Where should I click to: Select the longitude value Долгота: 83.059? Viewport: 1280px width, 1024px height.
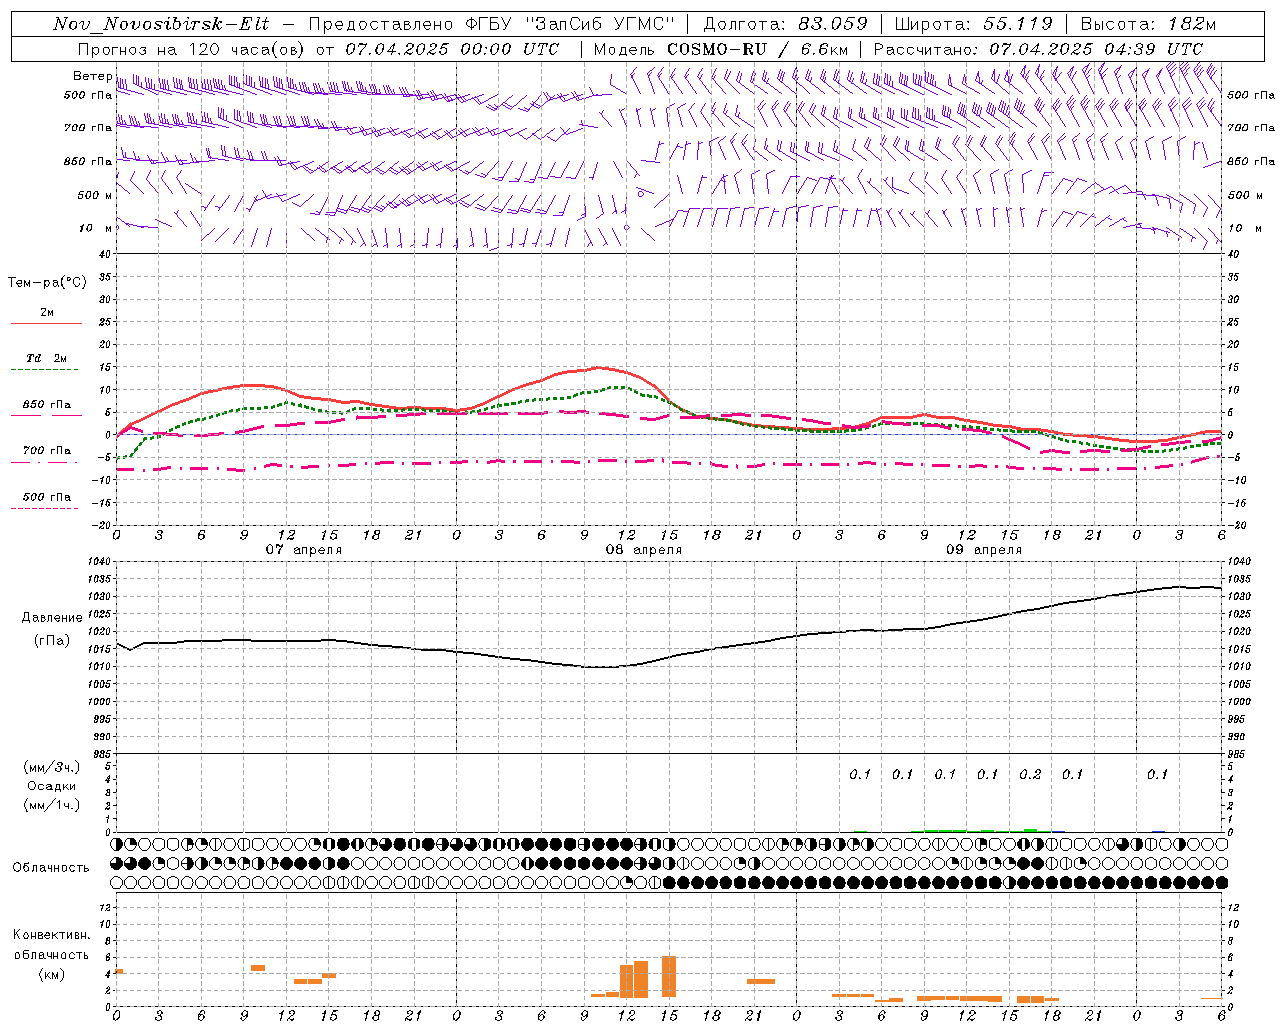[x=785, y=24]
